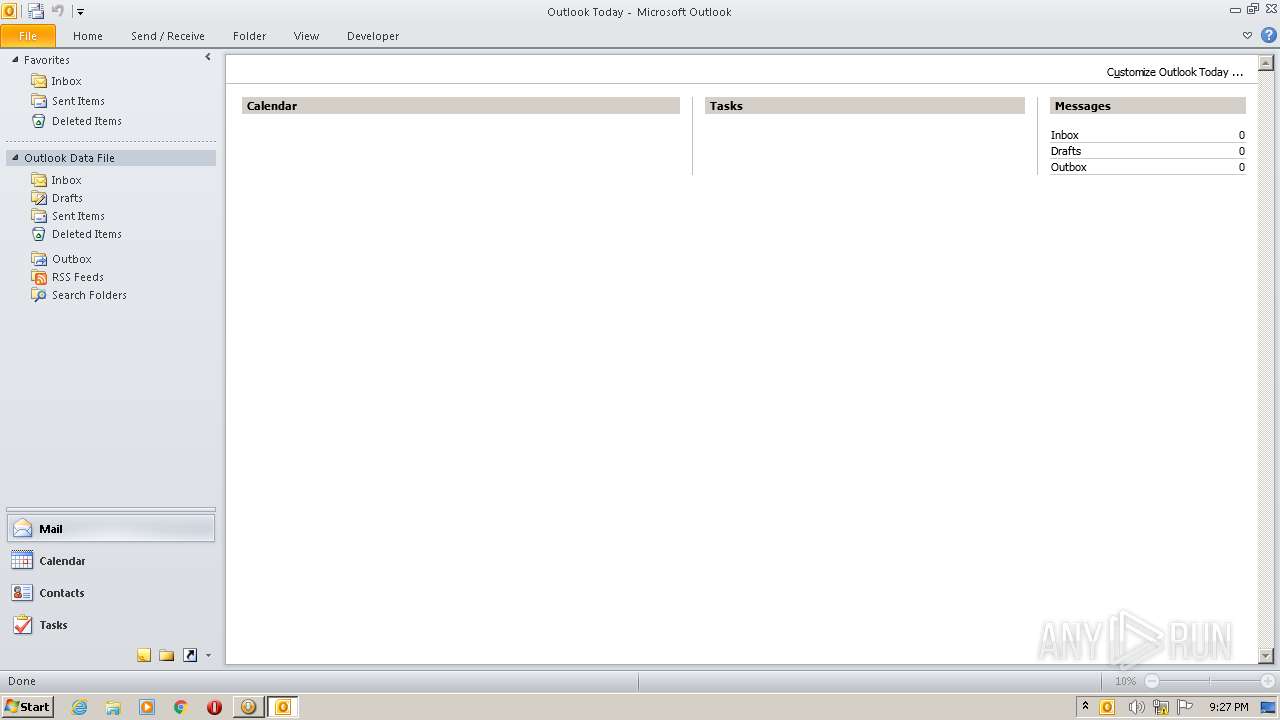Click the Drafts folder icon
1280x720 pixels.
pyautogui.click(x=39, y=198)
